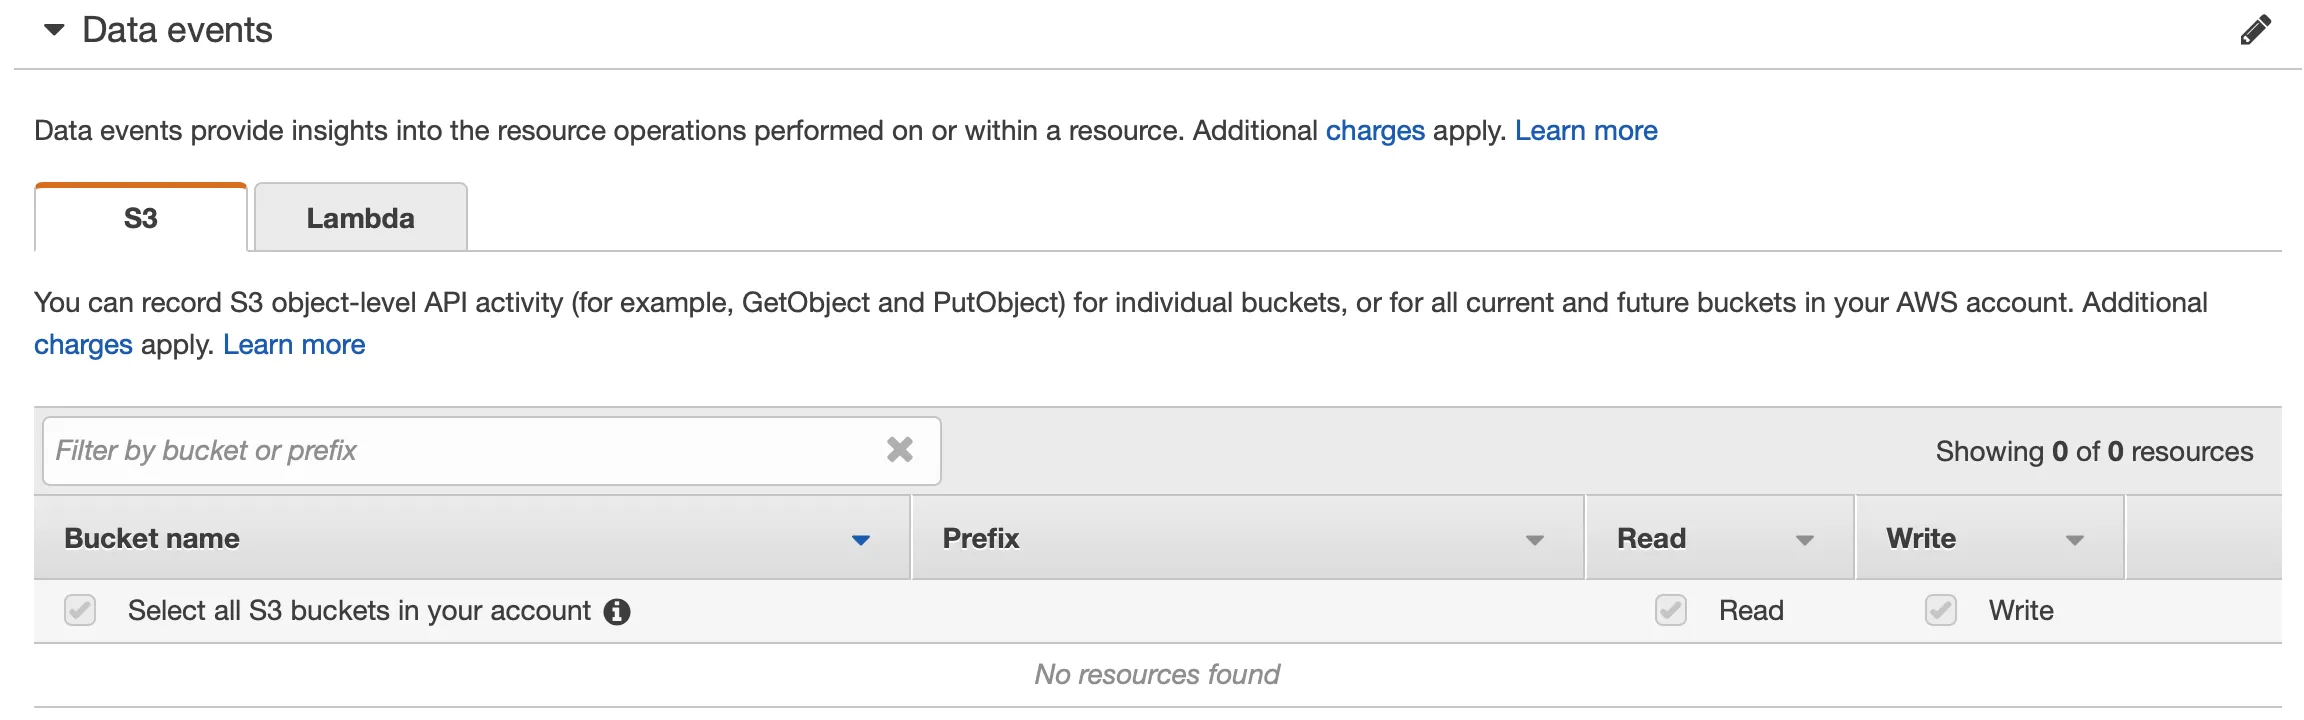Collapse the Data events section triangle

coord(55,30)
